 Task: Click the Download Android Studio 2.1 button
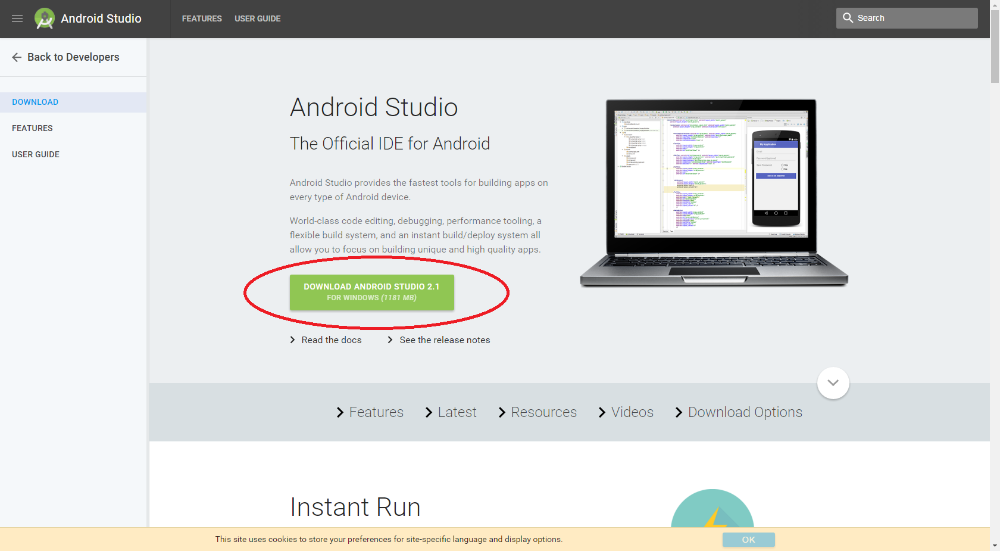(x=372, y=292)
